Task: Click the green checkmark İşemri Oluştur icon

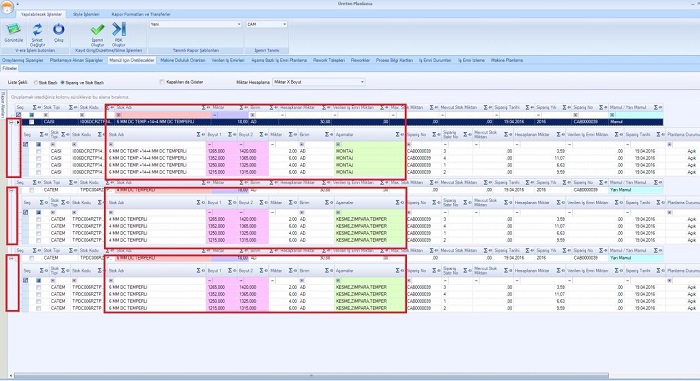Action: (x=97, y=30)
